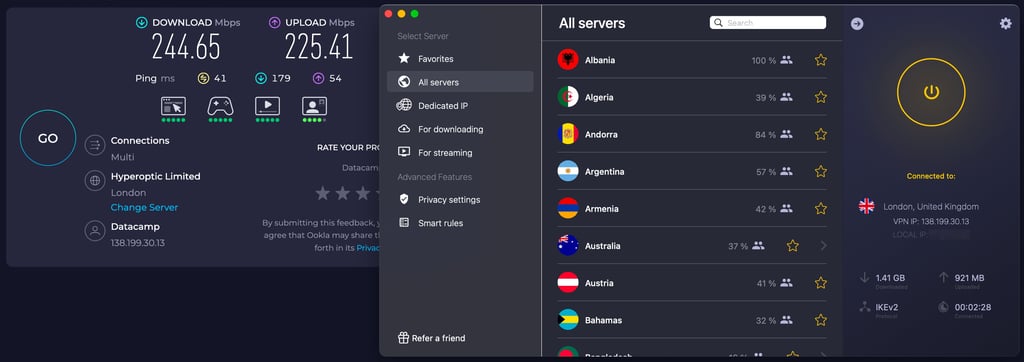Click the Connections multi icon
Viewport: 1024px width, 362px height.
pyautogui.click(x=95, y=144)
